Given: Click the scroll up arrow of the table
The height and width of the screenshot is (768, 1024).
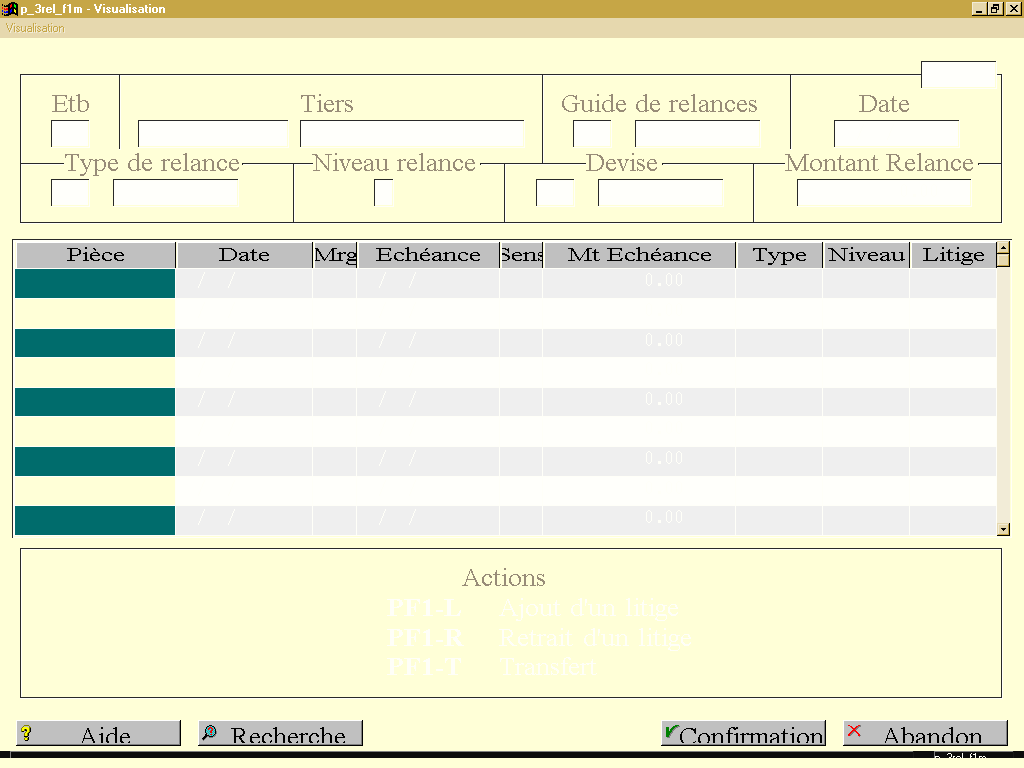Looking at the screenshot, I should coord(1003,248).
